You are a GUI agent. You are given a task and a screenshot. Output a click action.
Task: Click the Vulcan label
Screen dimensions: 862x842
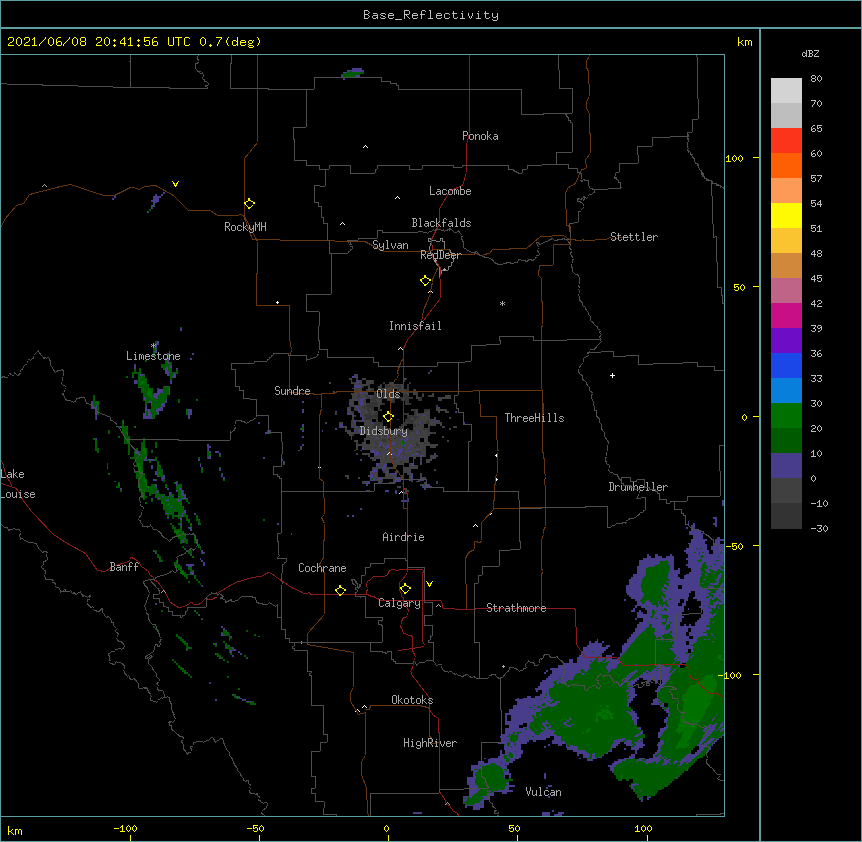pyautogui.click(x=543, y=792)
